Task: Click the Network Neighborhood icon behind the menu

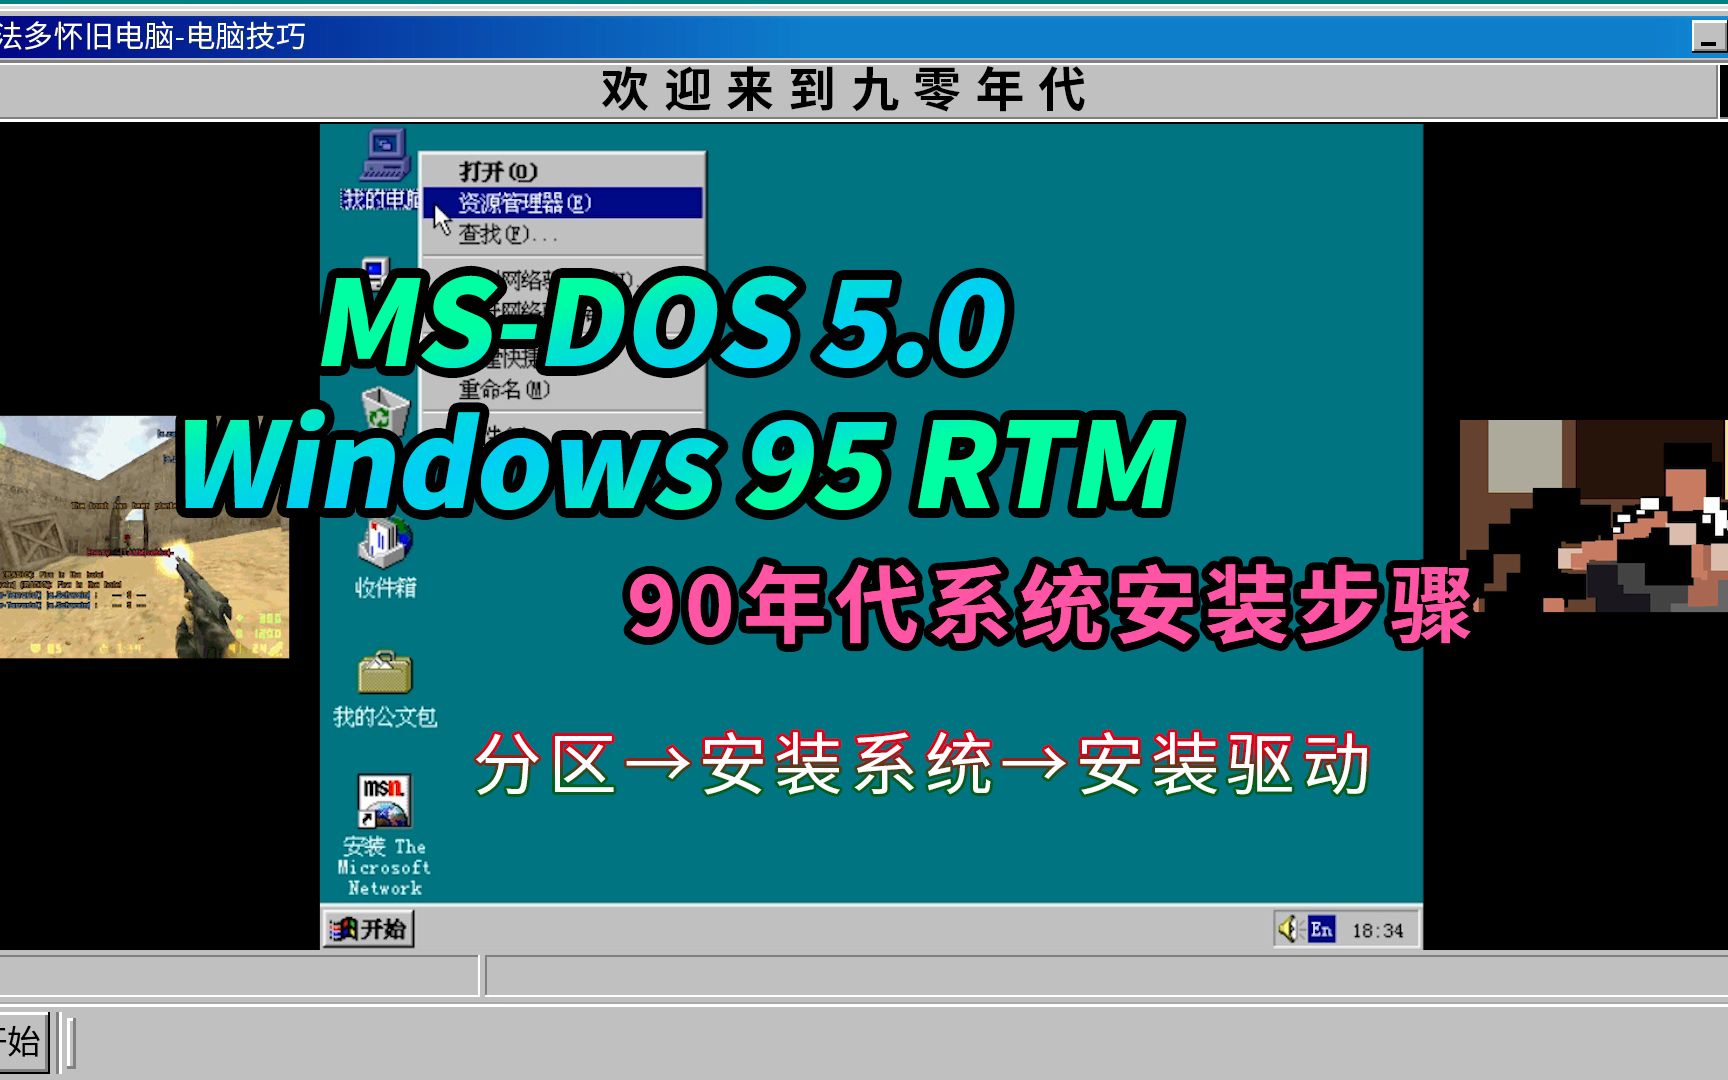Action: 376,272
